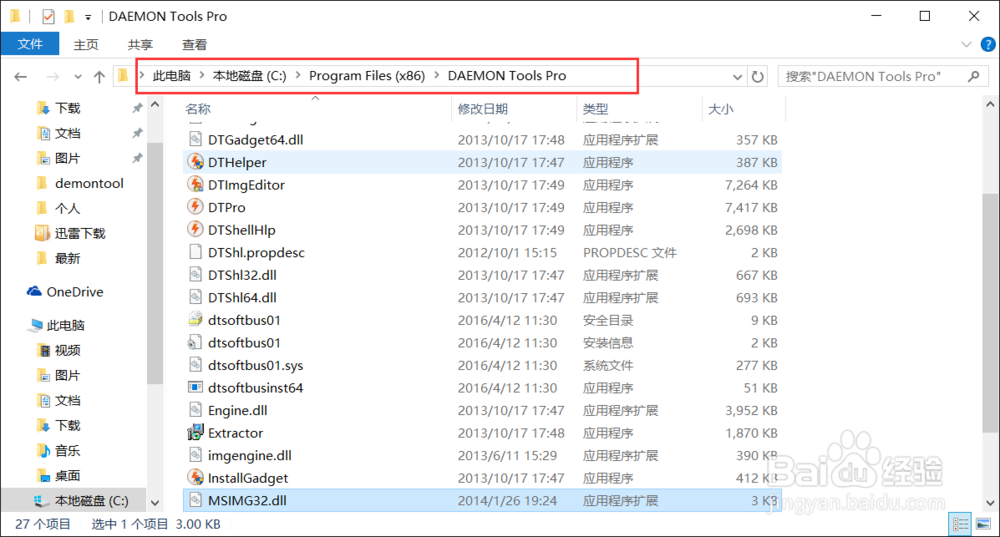Open demontool folder in quick access
1000x537 pixels.
[x=89, y=183]
